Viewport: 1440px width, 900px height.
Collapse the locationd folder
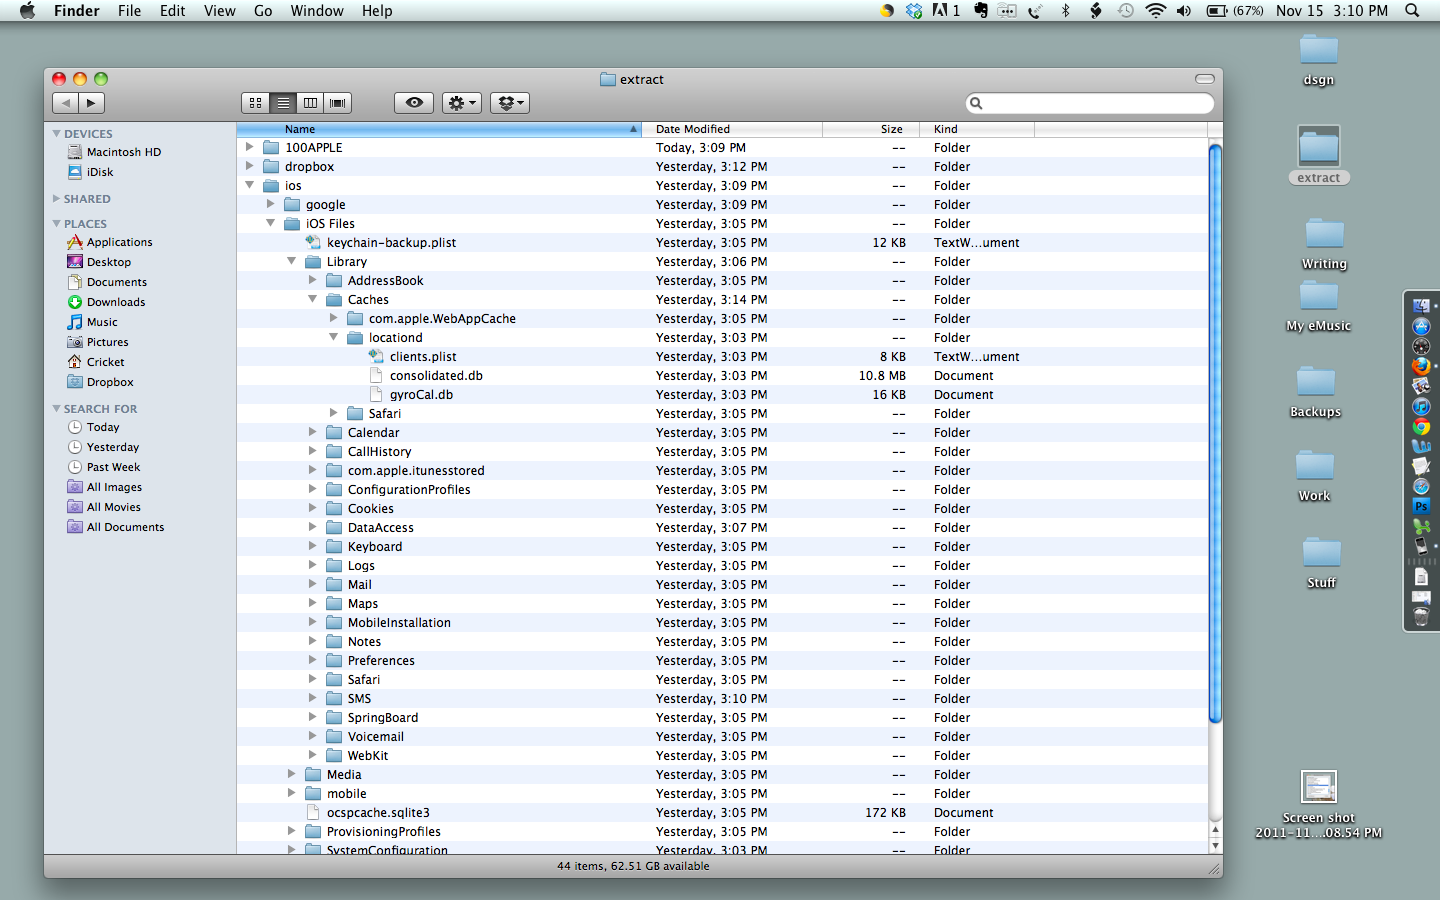click(334, 338)
